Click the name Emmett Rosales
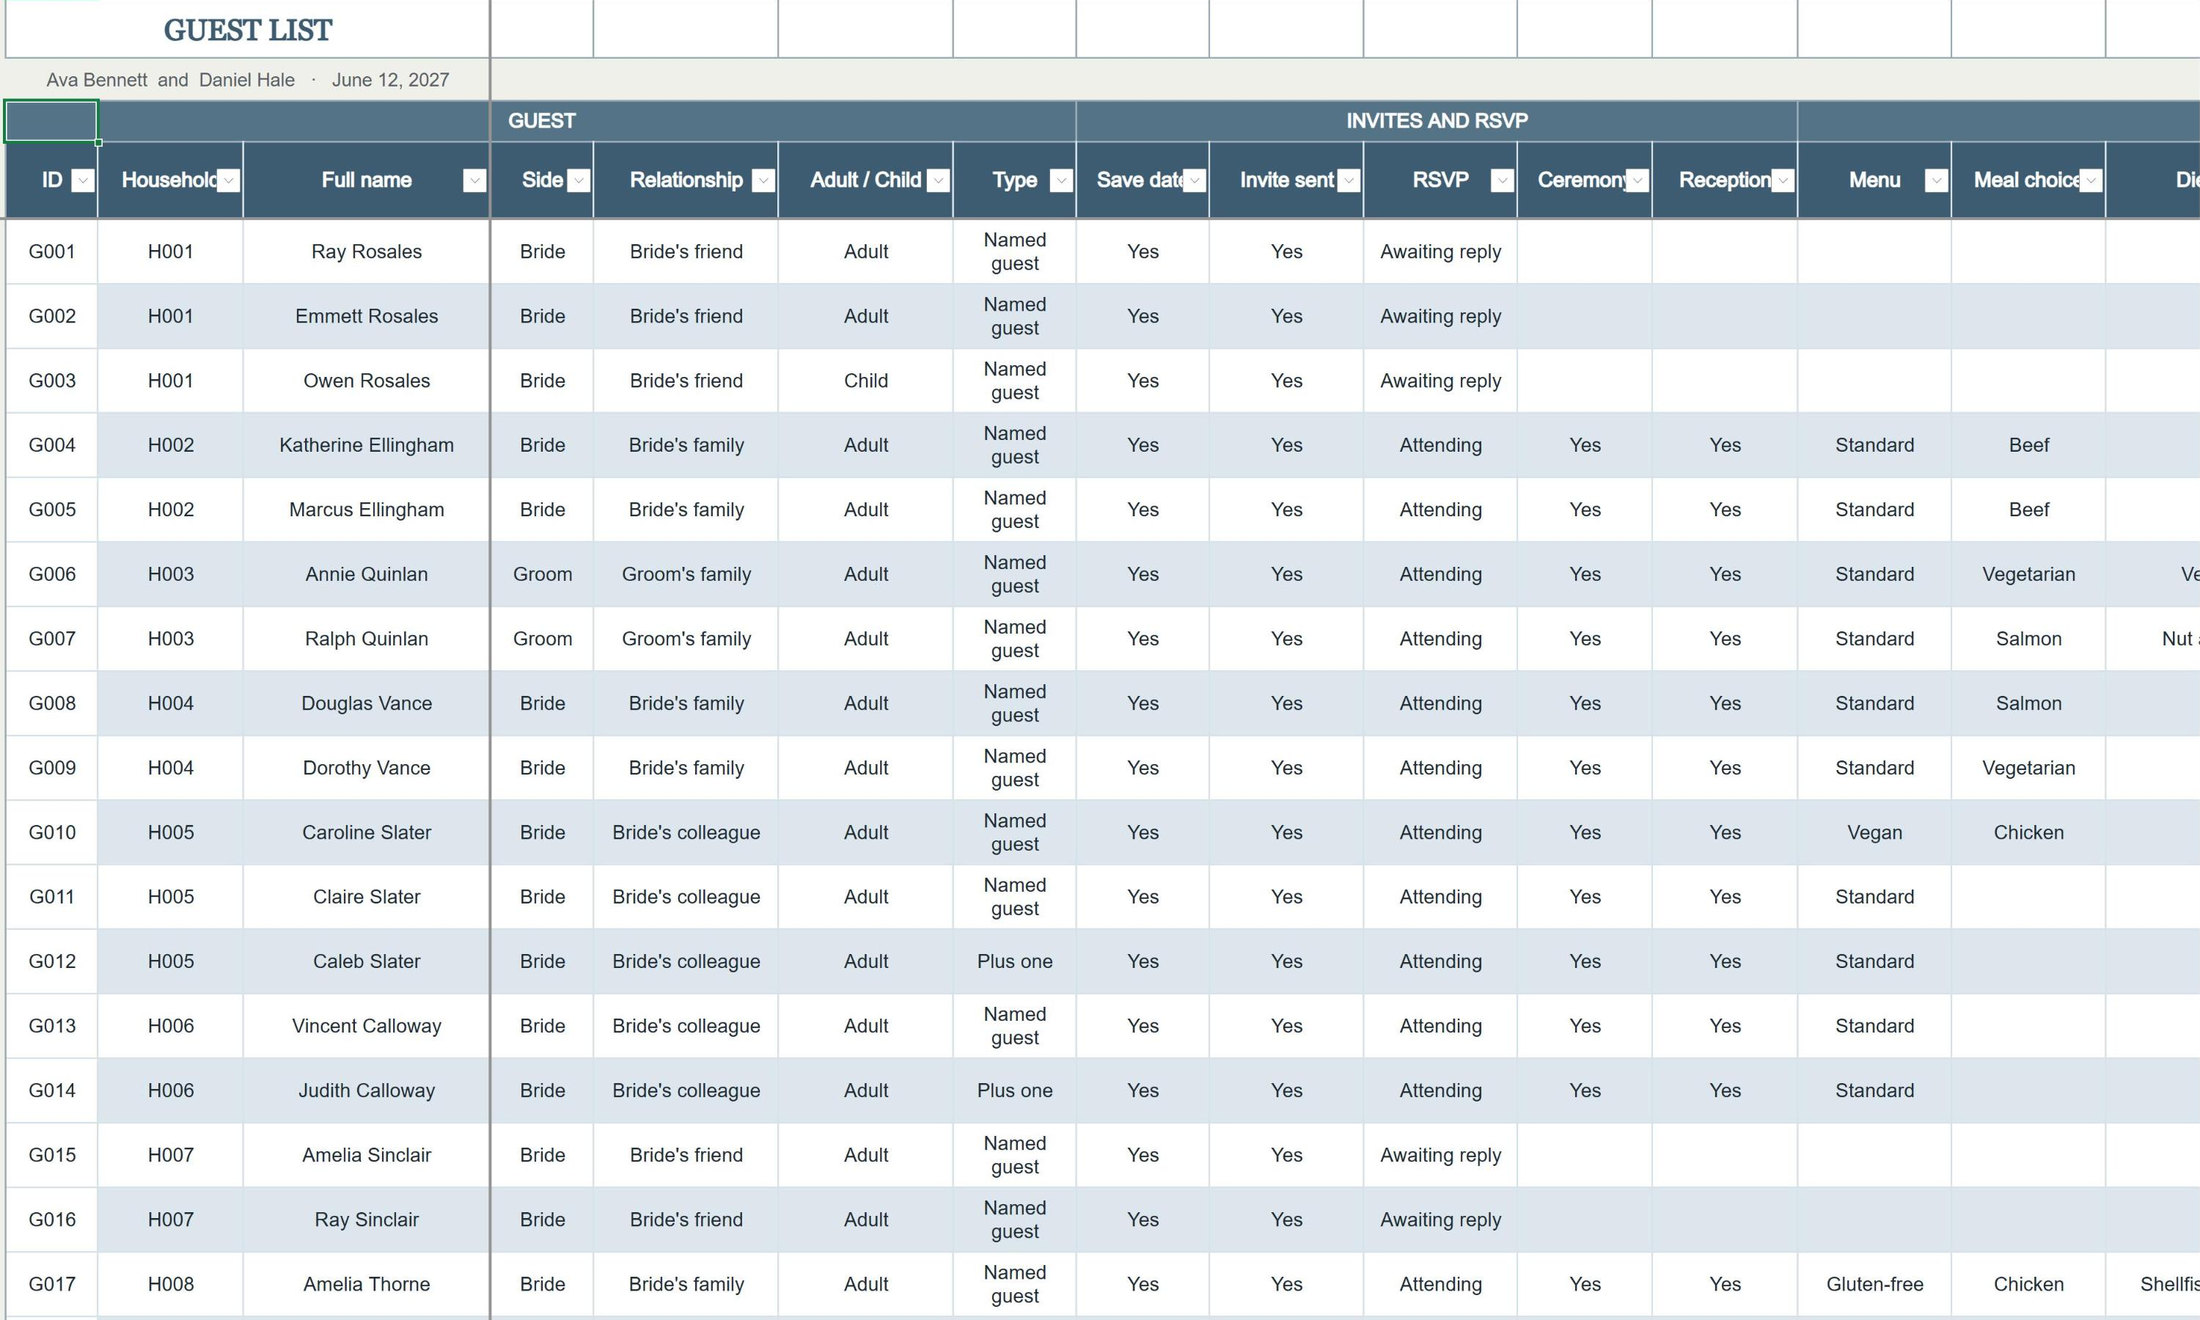The width and height of the screenshot is (2200, 1320). click(367, 316)
